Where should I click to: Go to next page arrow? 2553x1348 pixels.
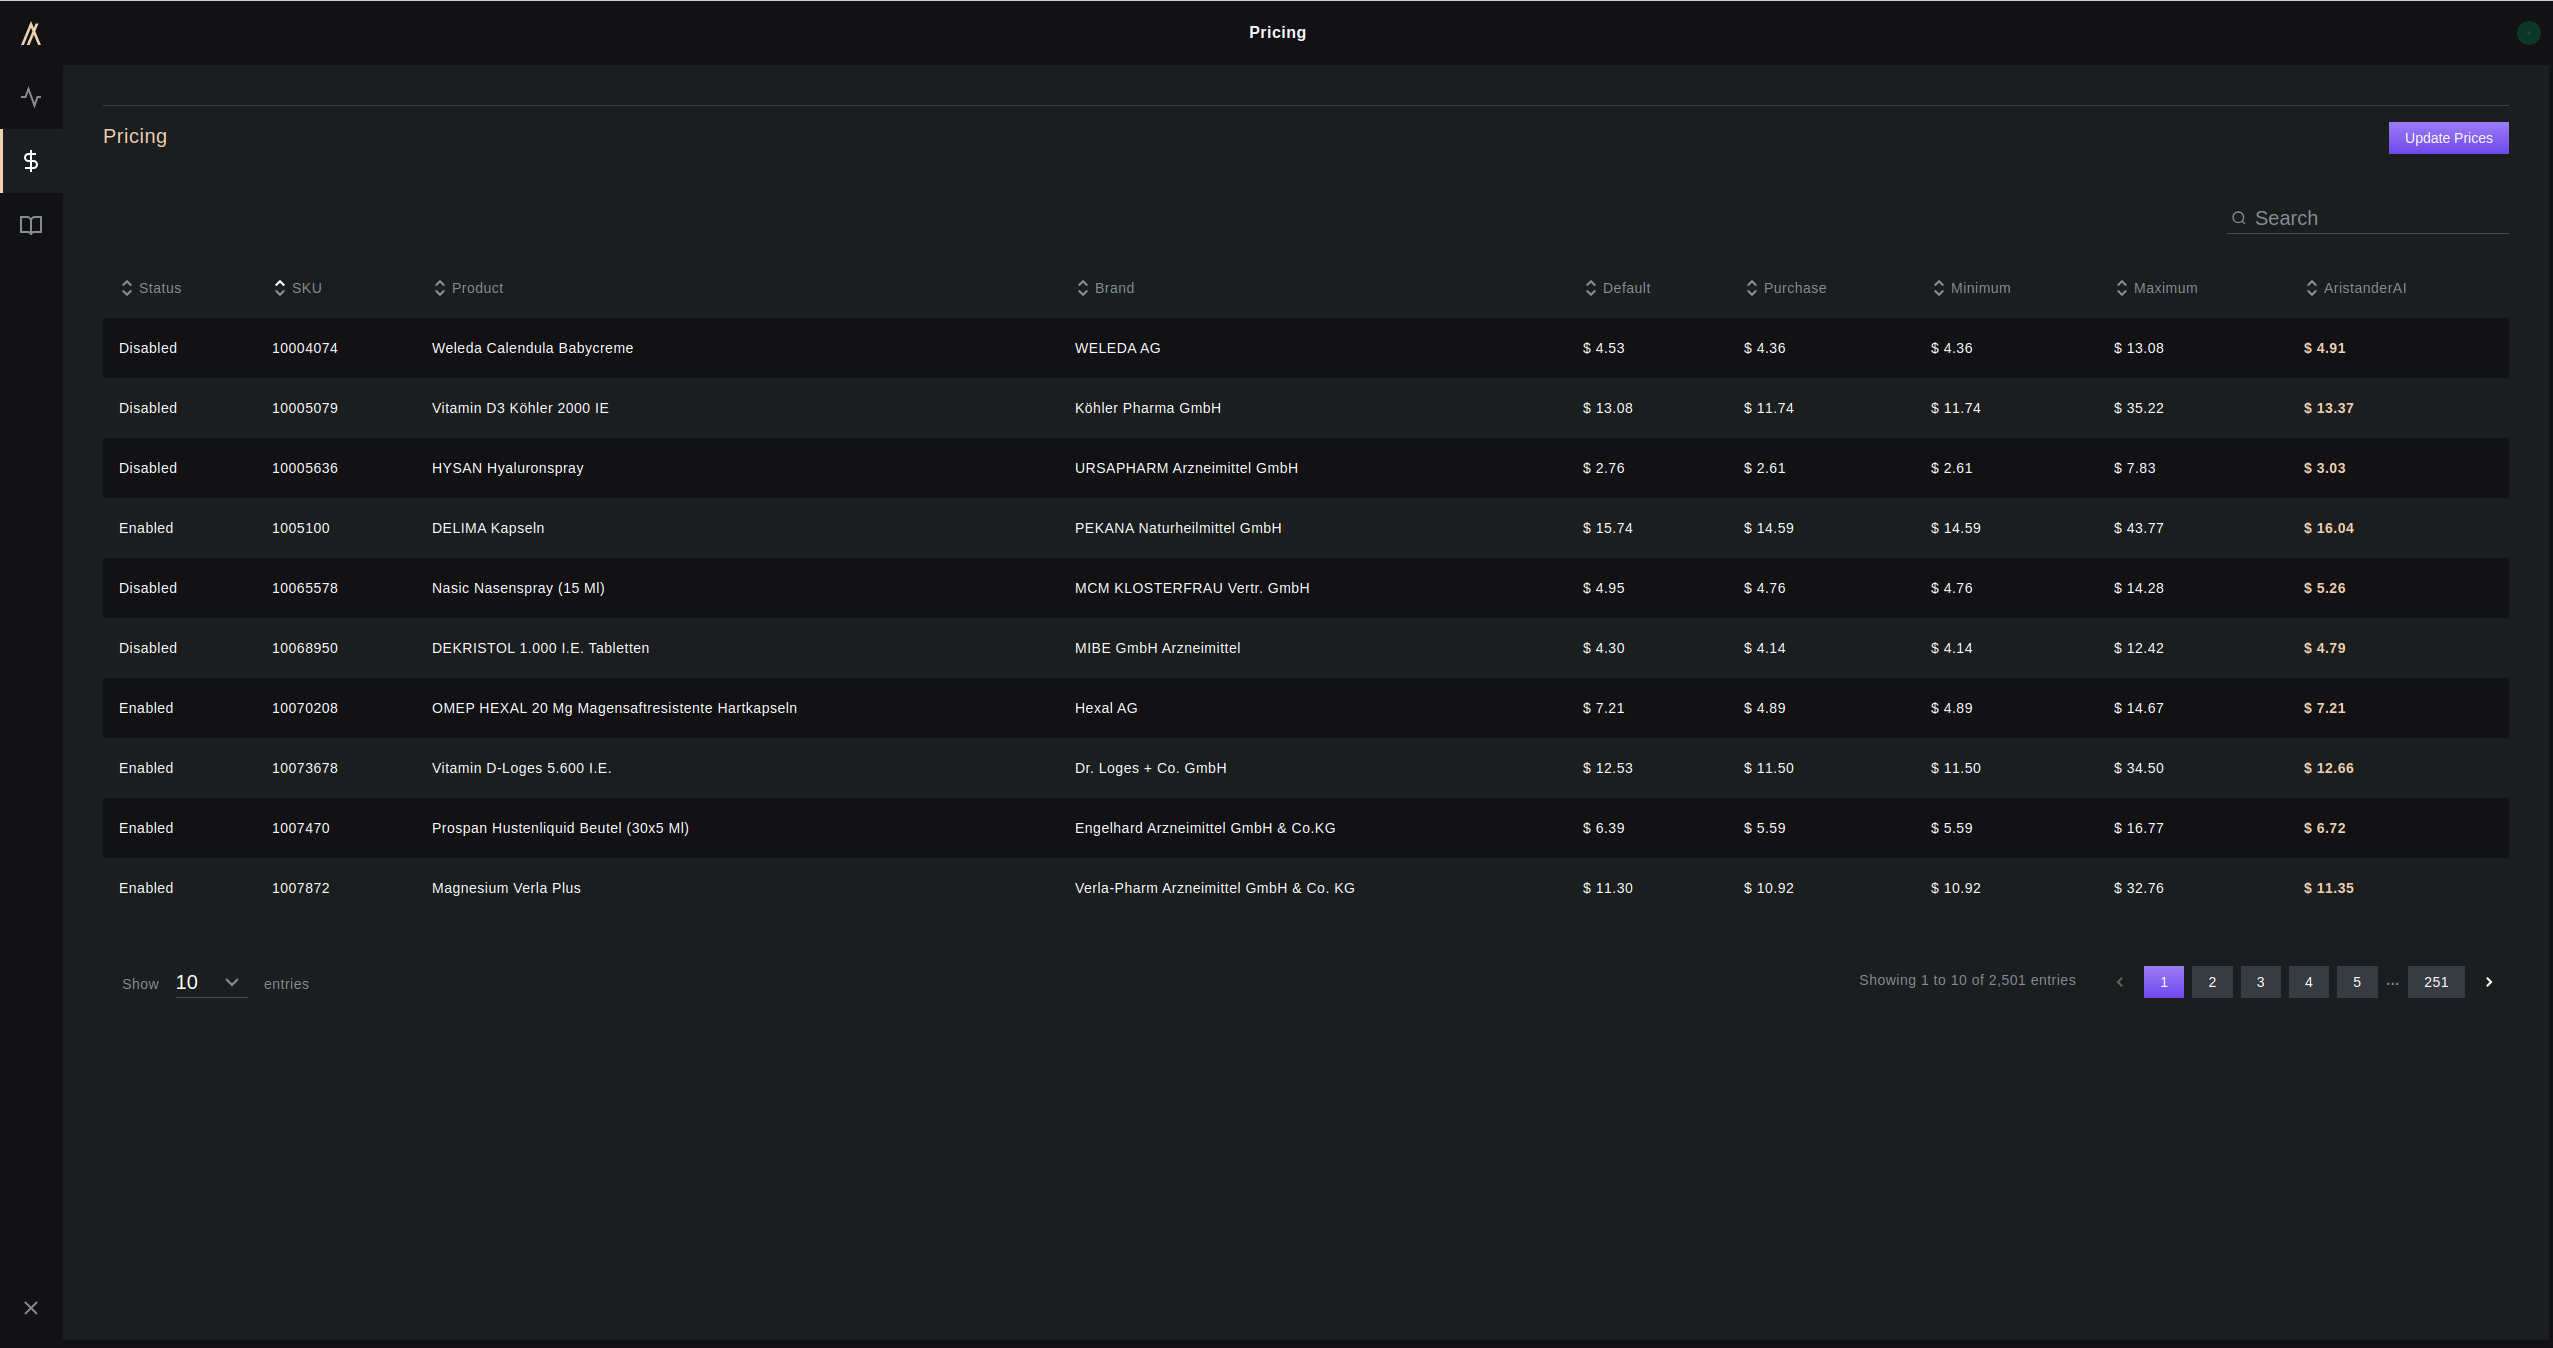tap(2489, 982)
